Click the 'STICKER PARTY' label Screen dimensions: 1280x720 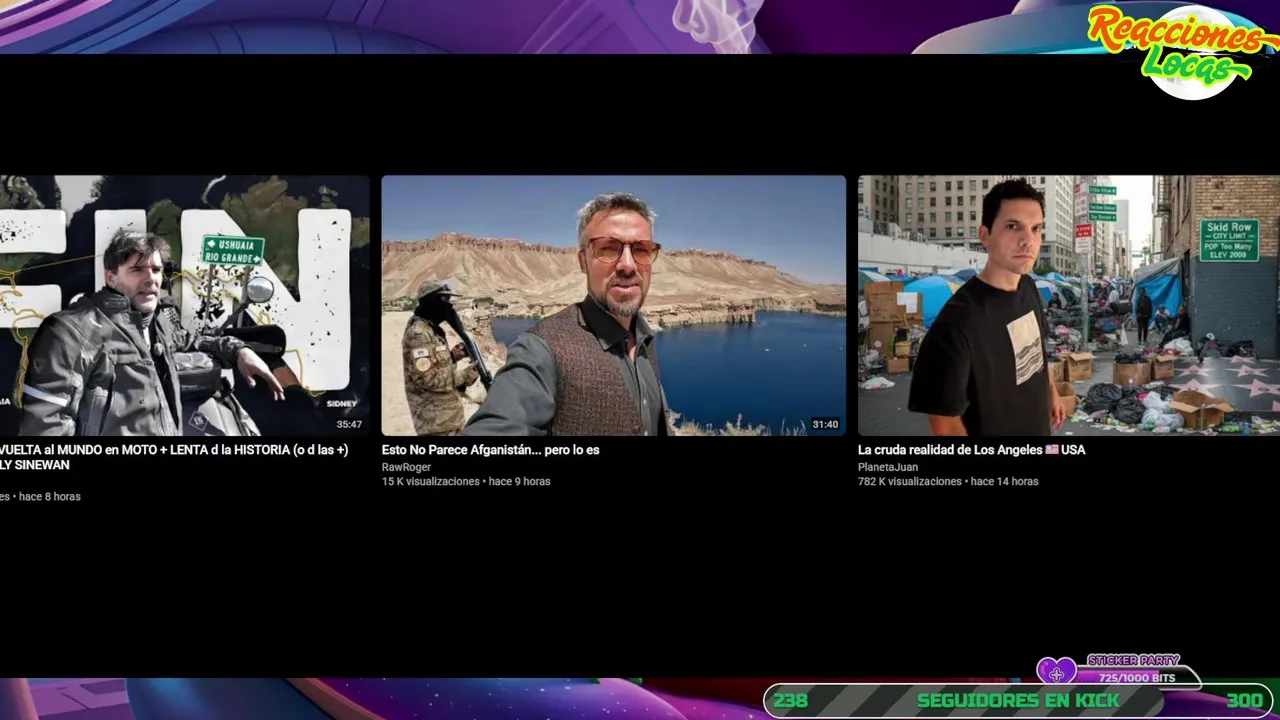pyautogui.click(x=1133, y=660)
